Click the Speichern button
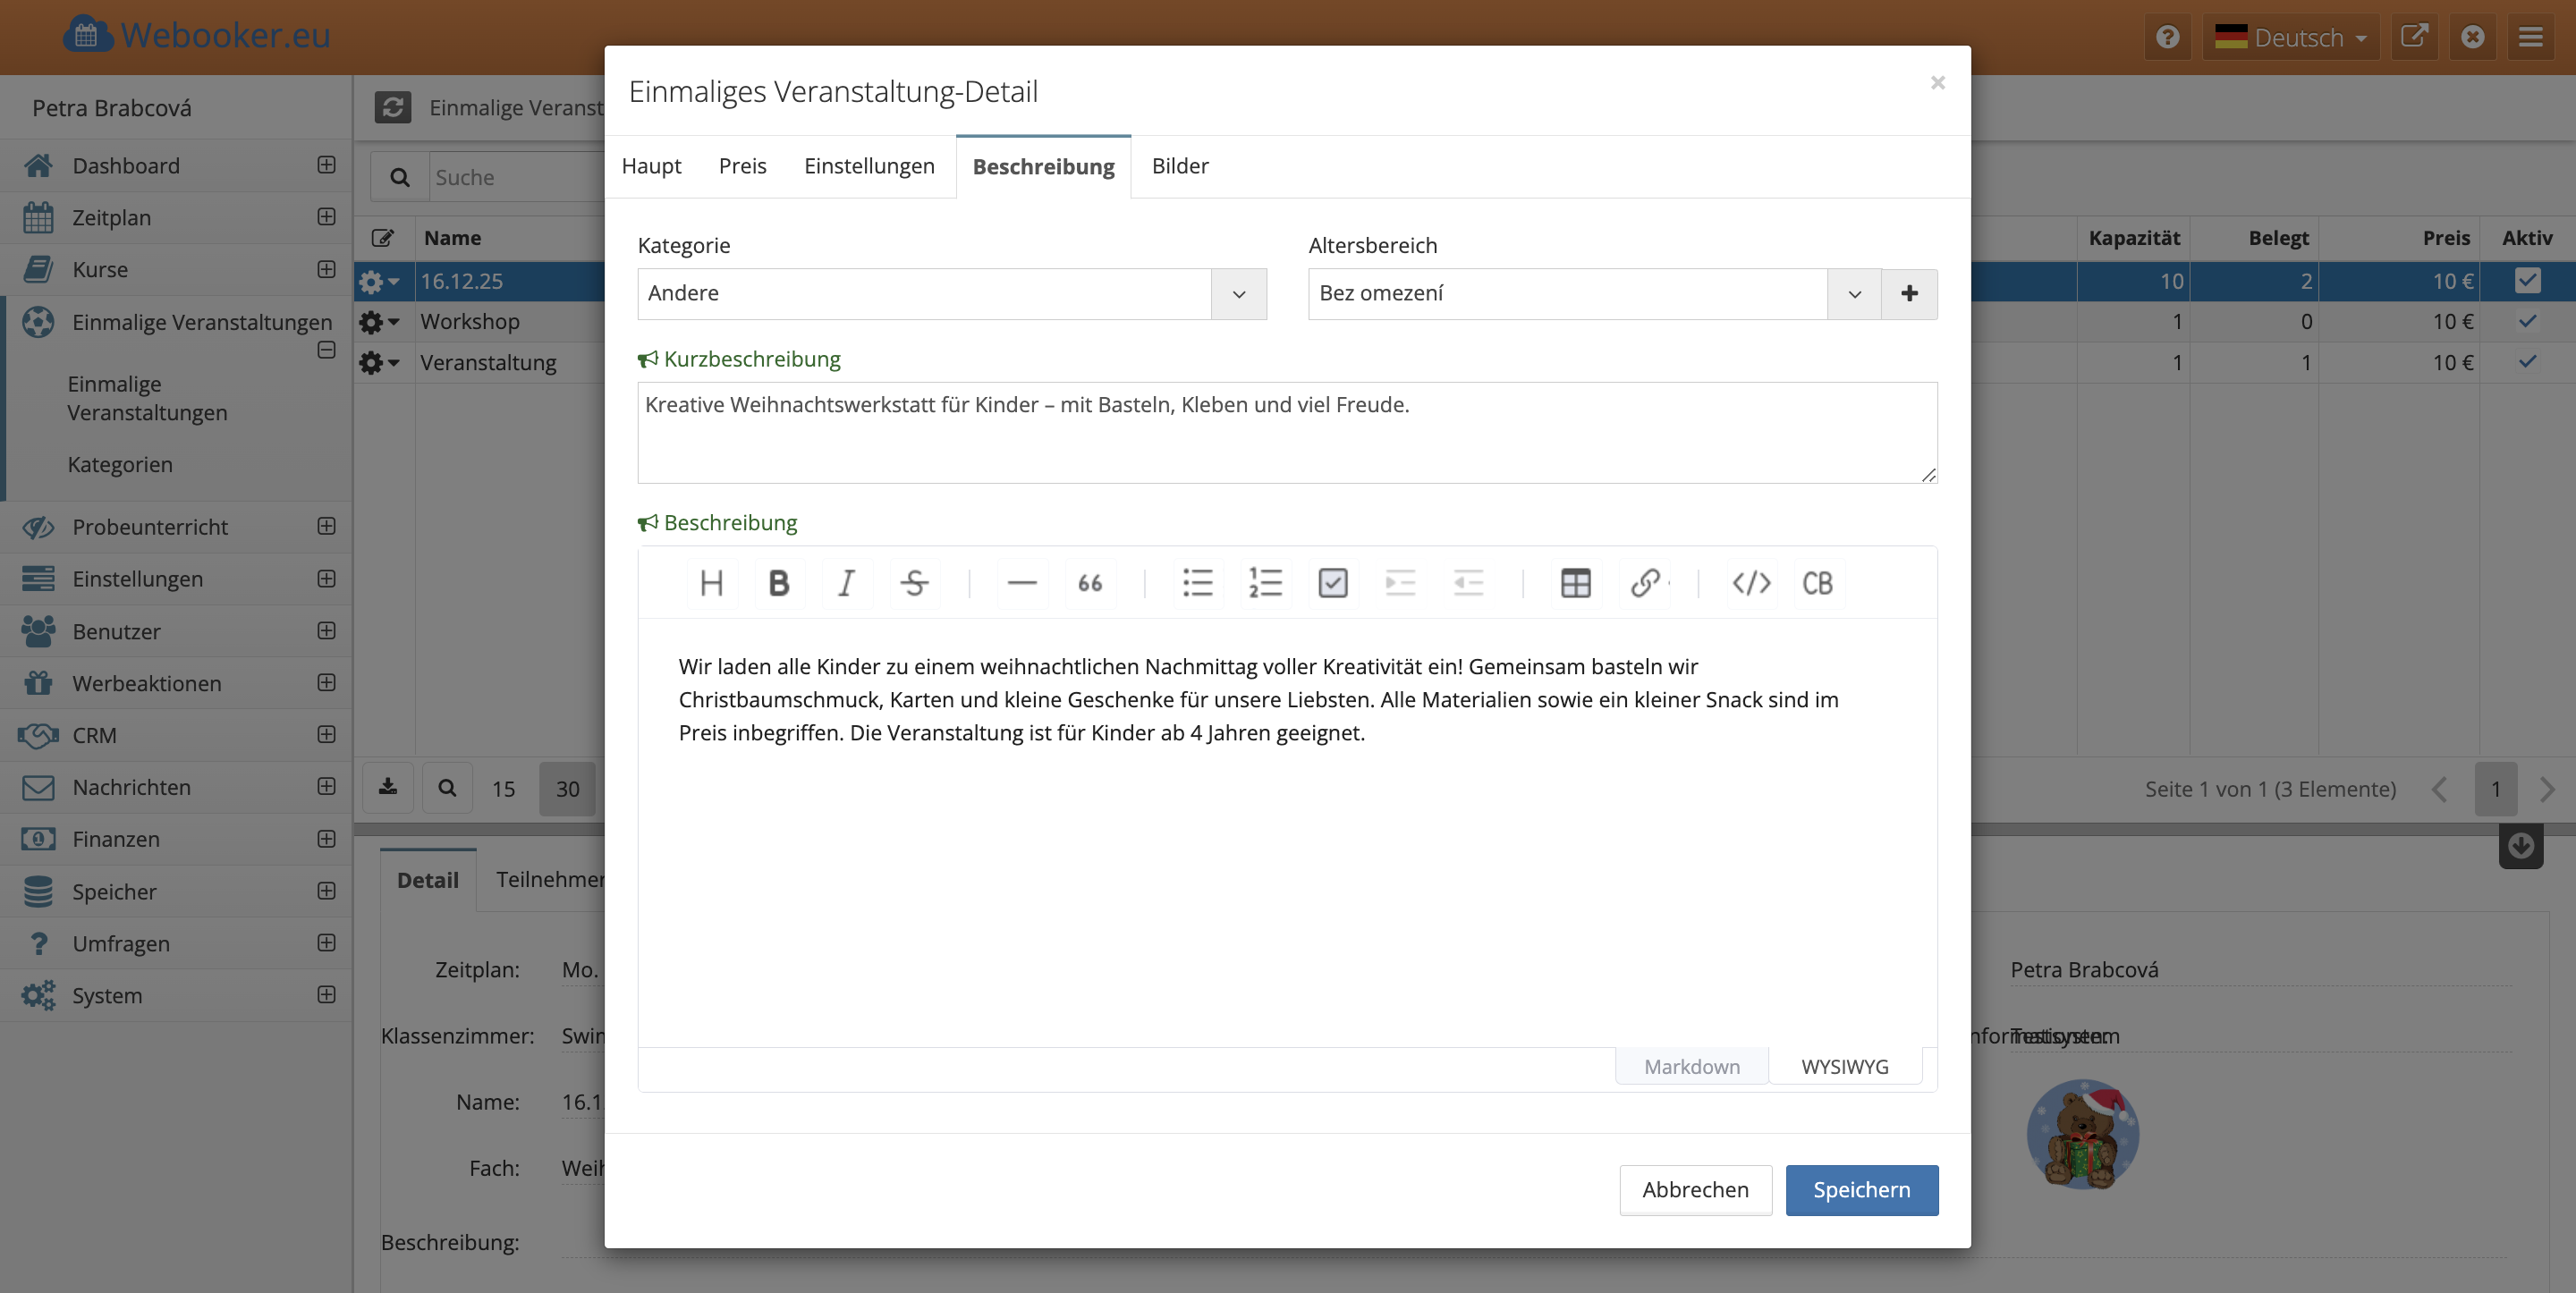The height and width of the screenshot is (1293, 2576). [x=1861, y=1190]
